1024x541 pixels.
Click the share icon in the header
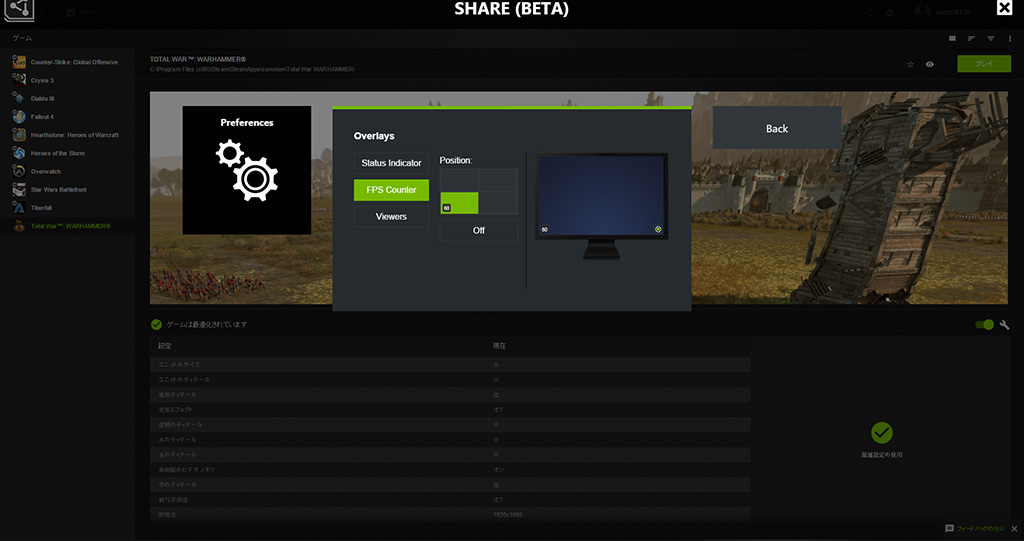click(x=868, y=12)
